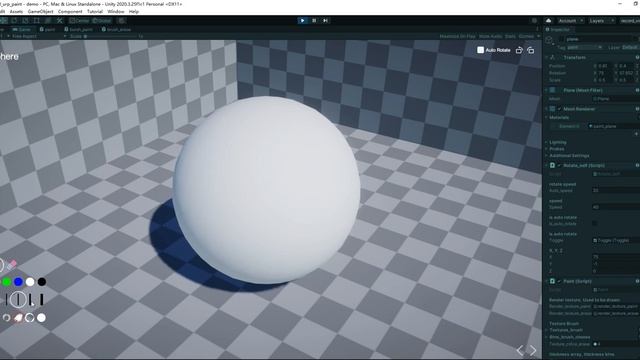Open cloud services icon in toolbar

[549, 20]
